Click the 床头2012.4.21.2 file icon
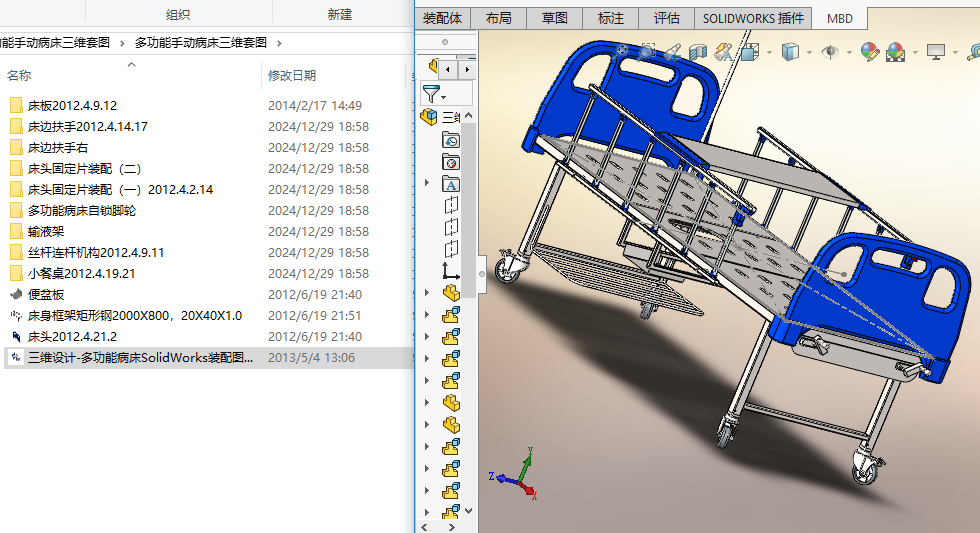The height and width of the screenshot is (533, 980). click(16, 336)
